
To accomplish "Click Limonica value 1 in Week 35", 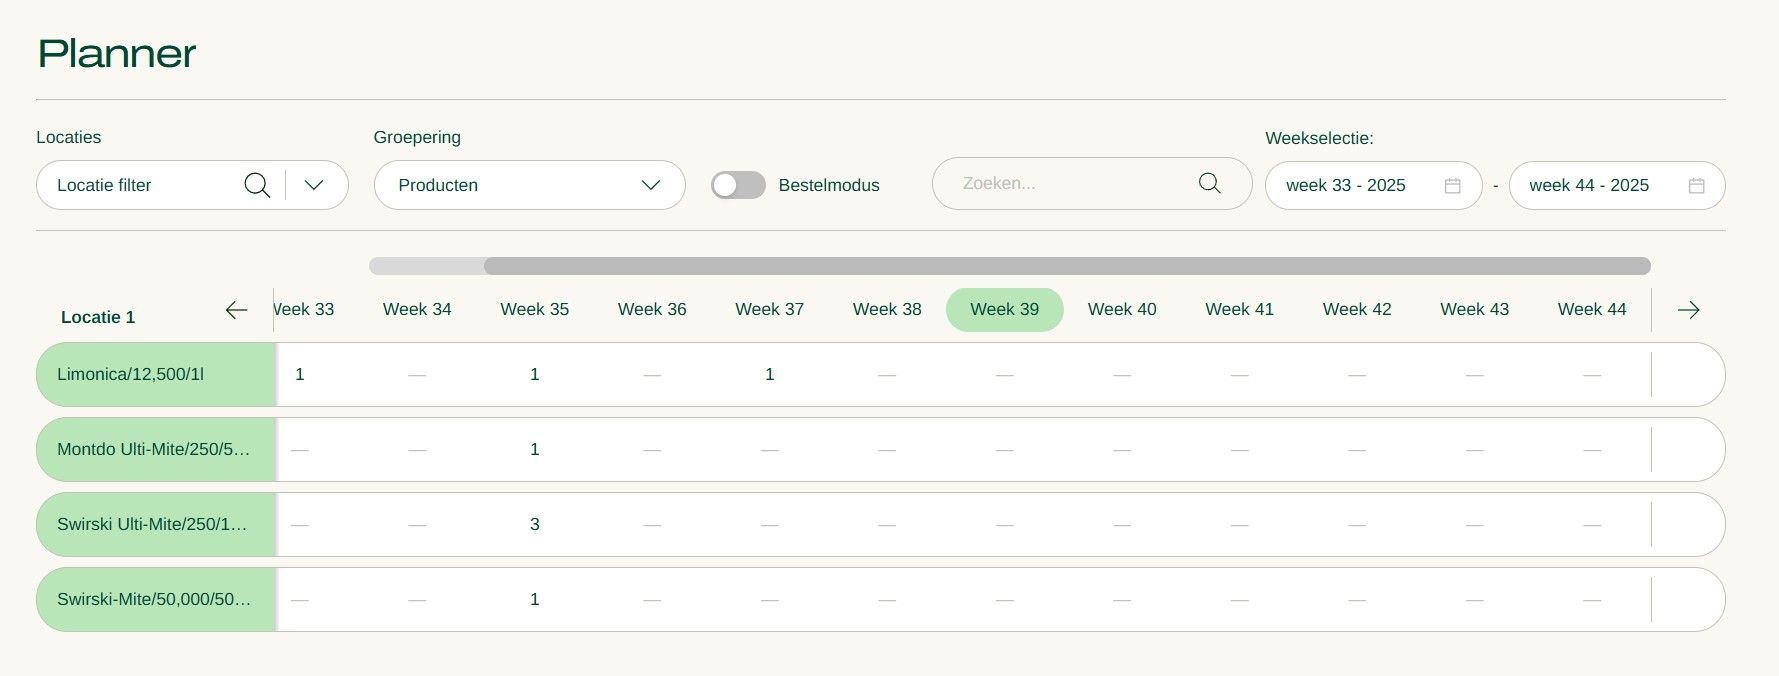I will pyautogui.click(x=535, y=375).
